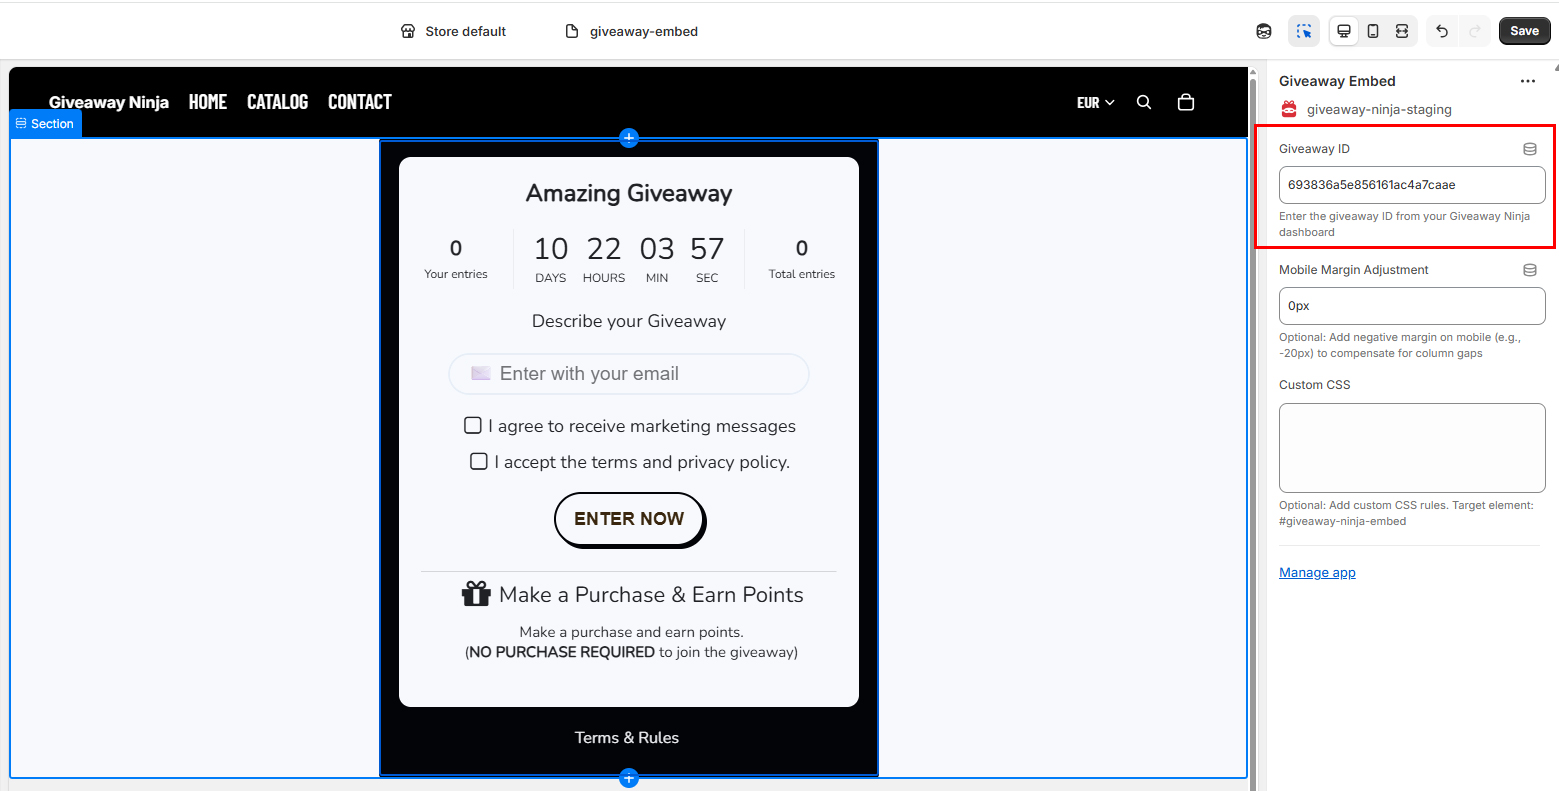Open the Giveaway Embed three-dot menu
The image size is (1559, 791).
[1527, 81]
